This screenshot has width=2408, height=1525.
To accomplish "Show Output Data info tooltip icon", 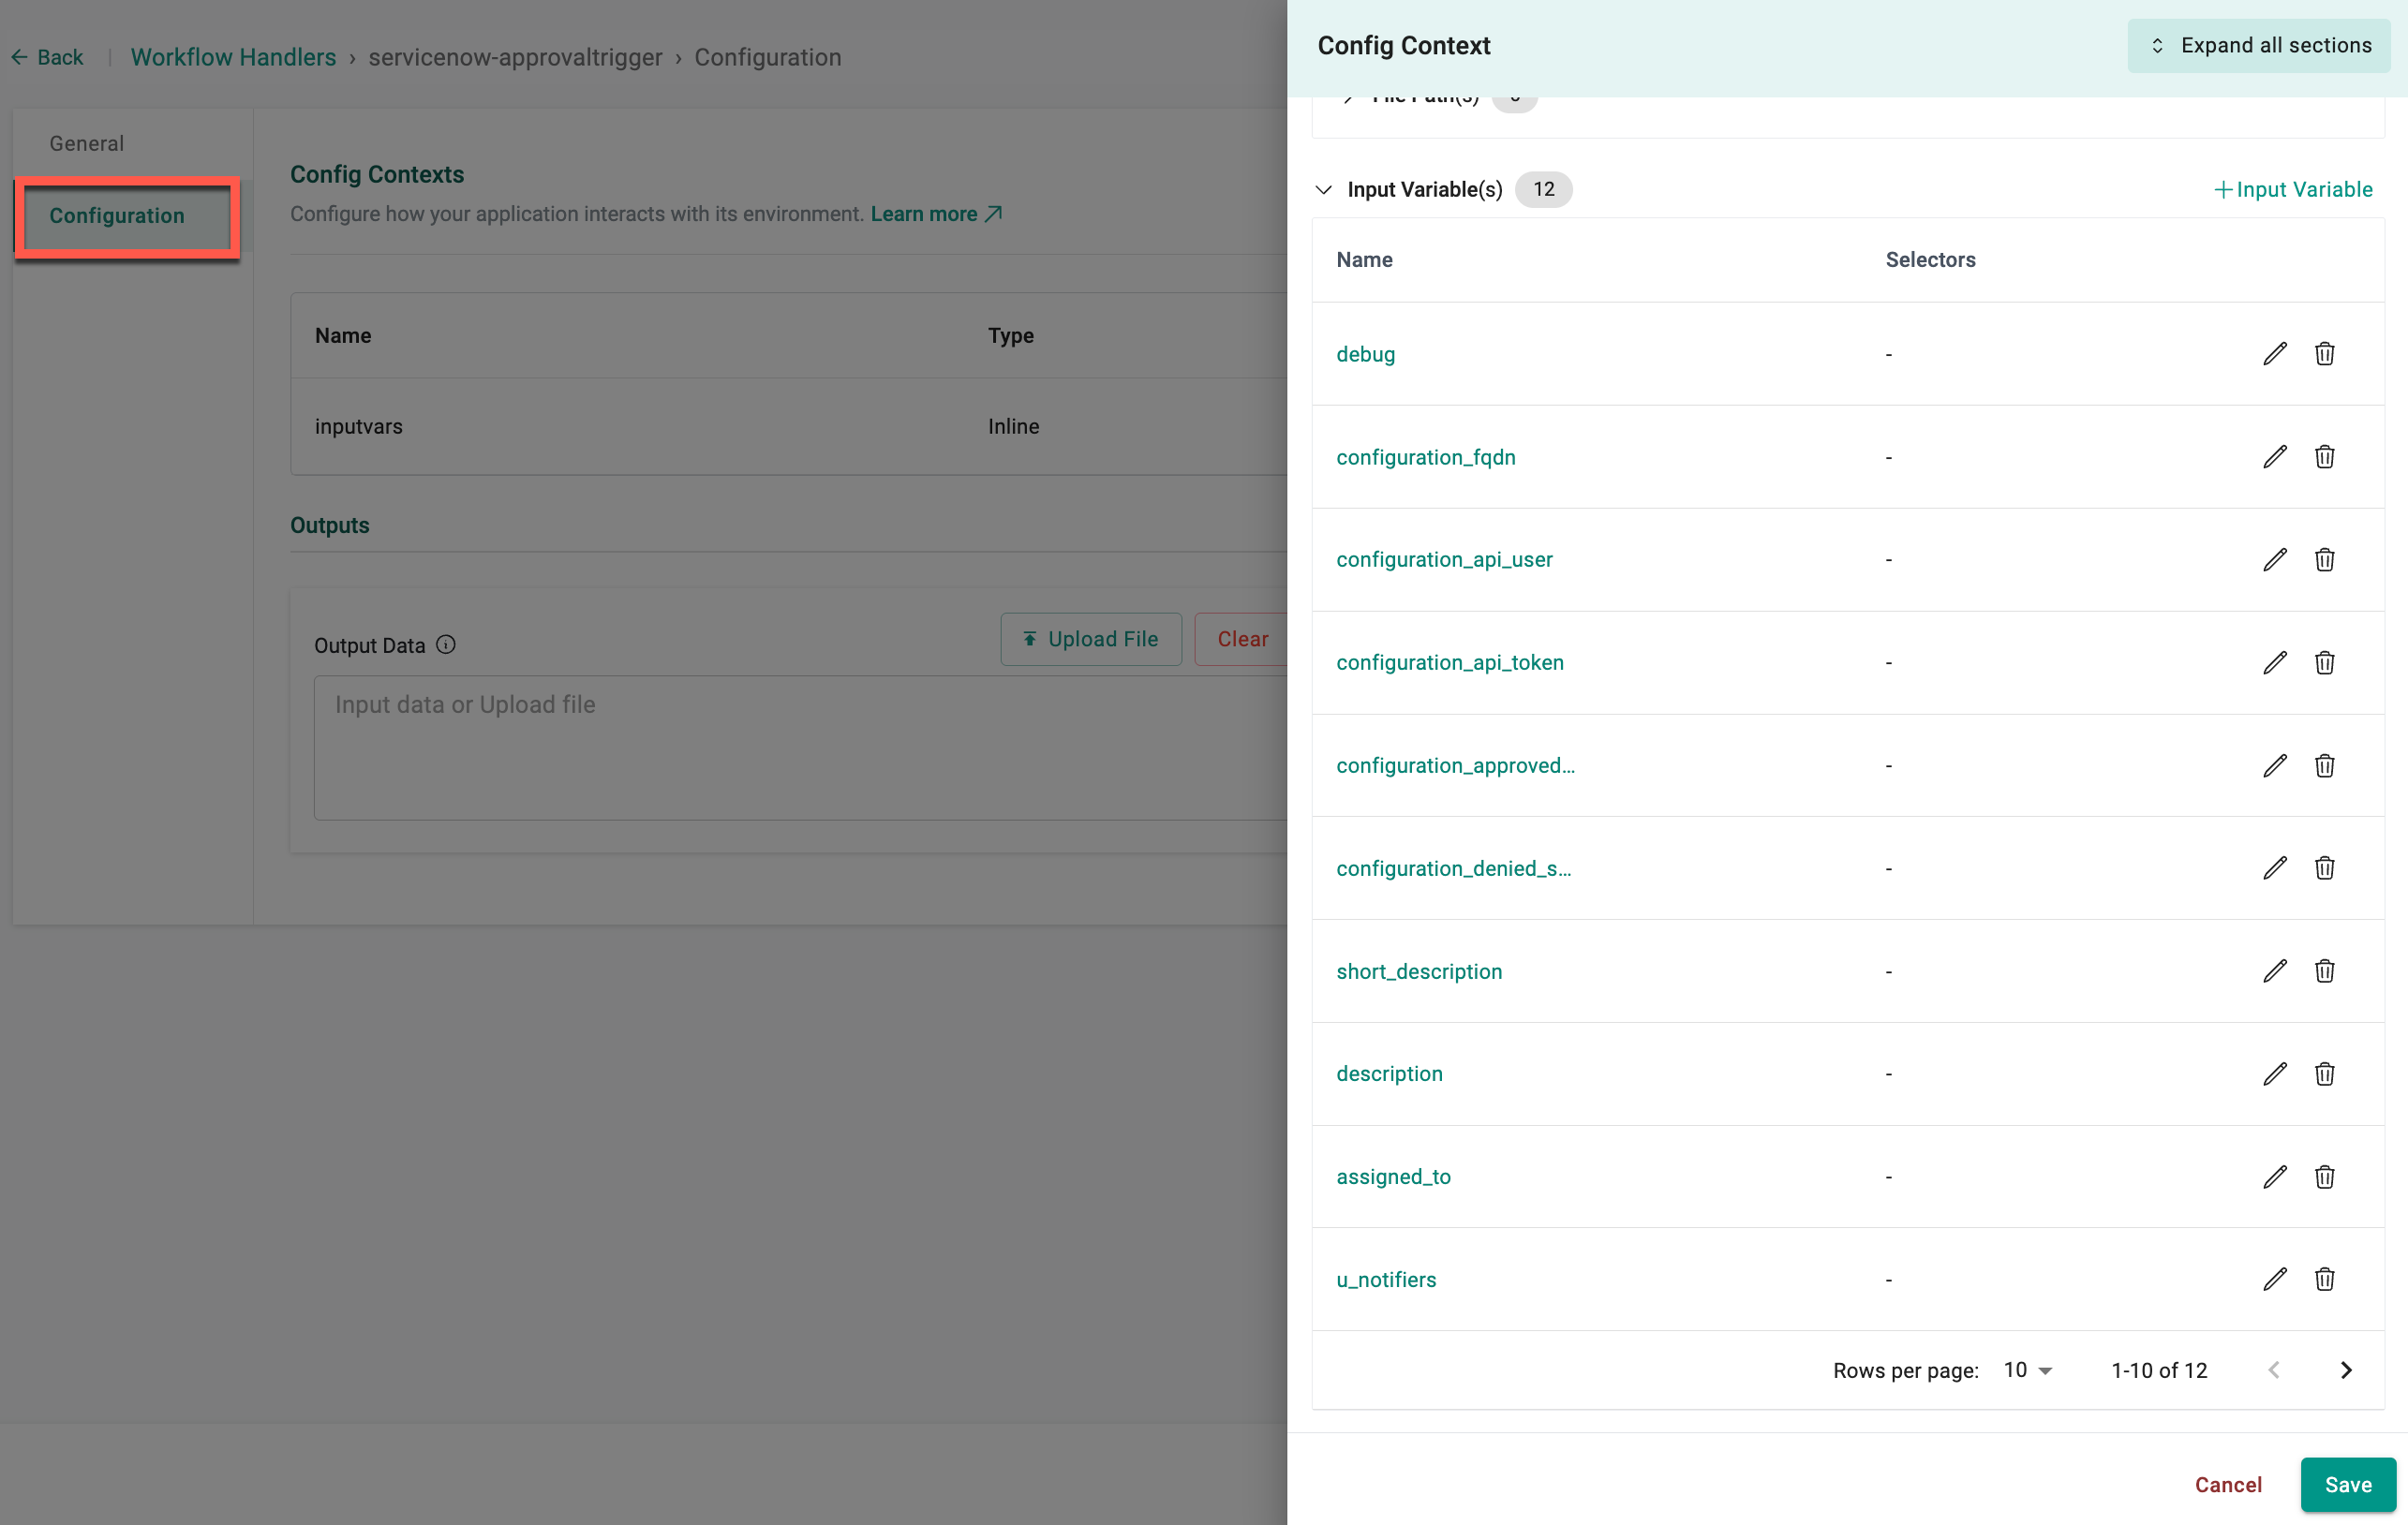I will coord(446,645).
